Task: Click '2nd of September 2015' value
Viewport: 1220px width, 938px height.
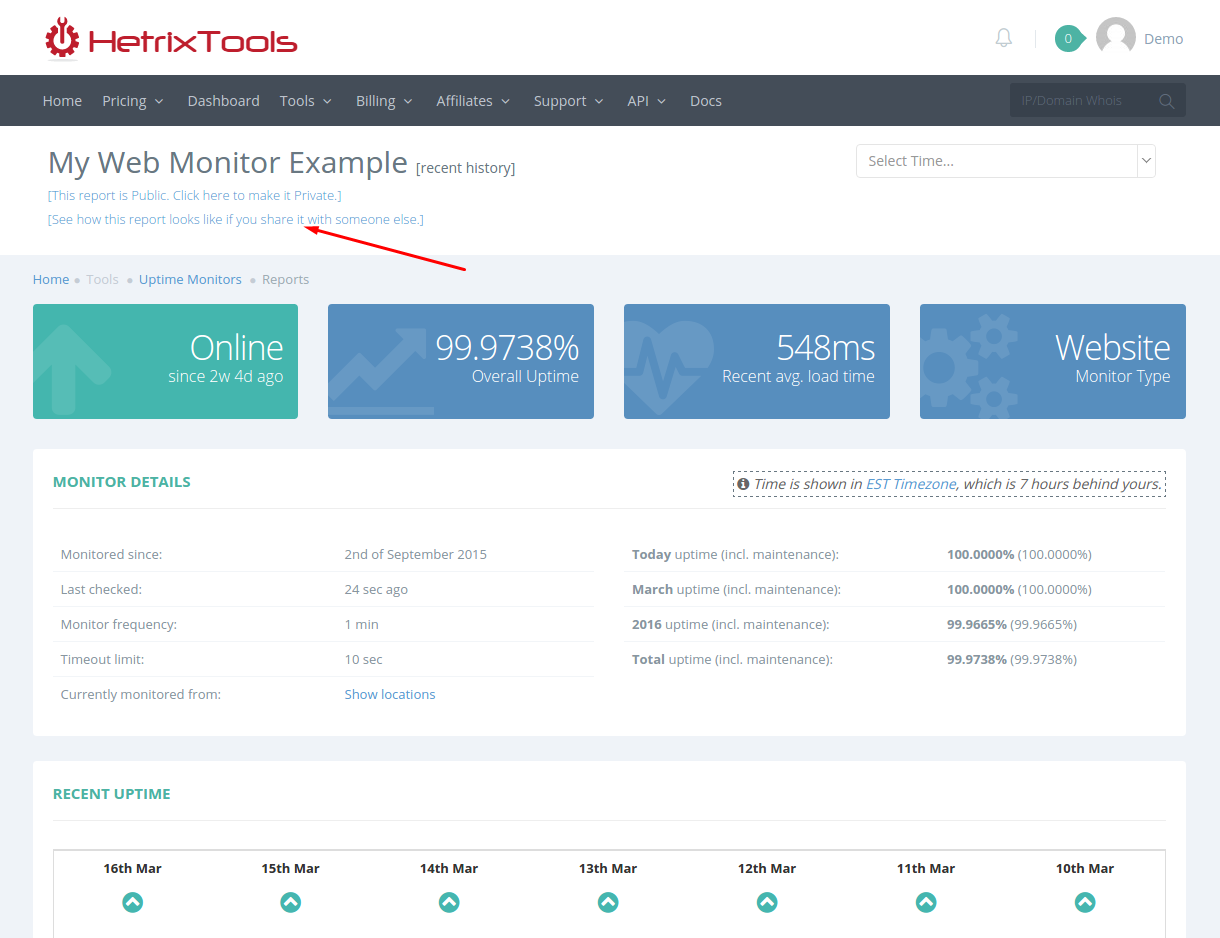Action: (x=416, y=554)
